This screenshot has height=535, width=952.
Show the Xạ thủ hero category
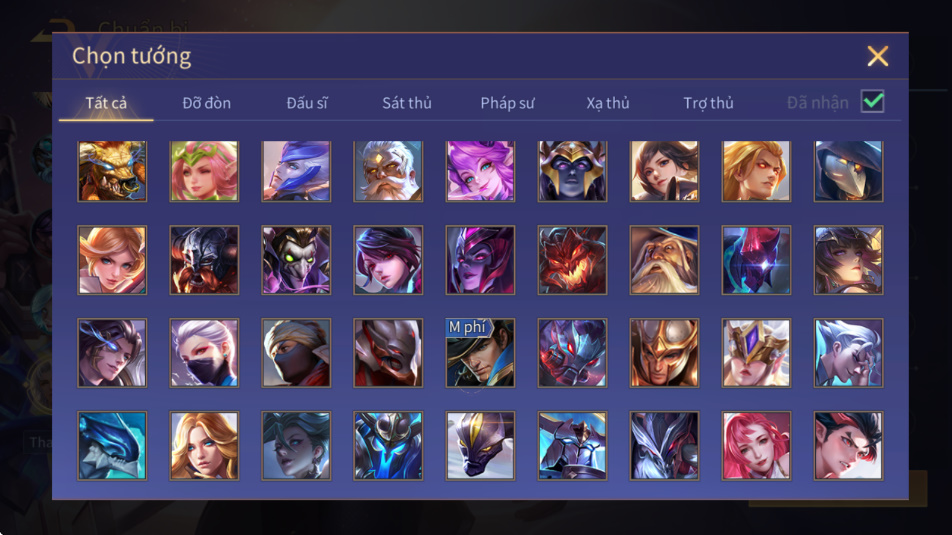(x=608, y=103)
